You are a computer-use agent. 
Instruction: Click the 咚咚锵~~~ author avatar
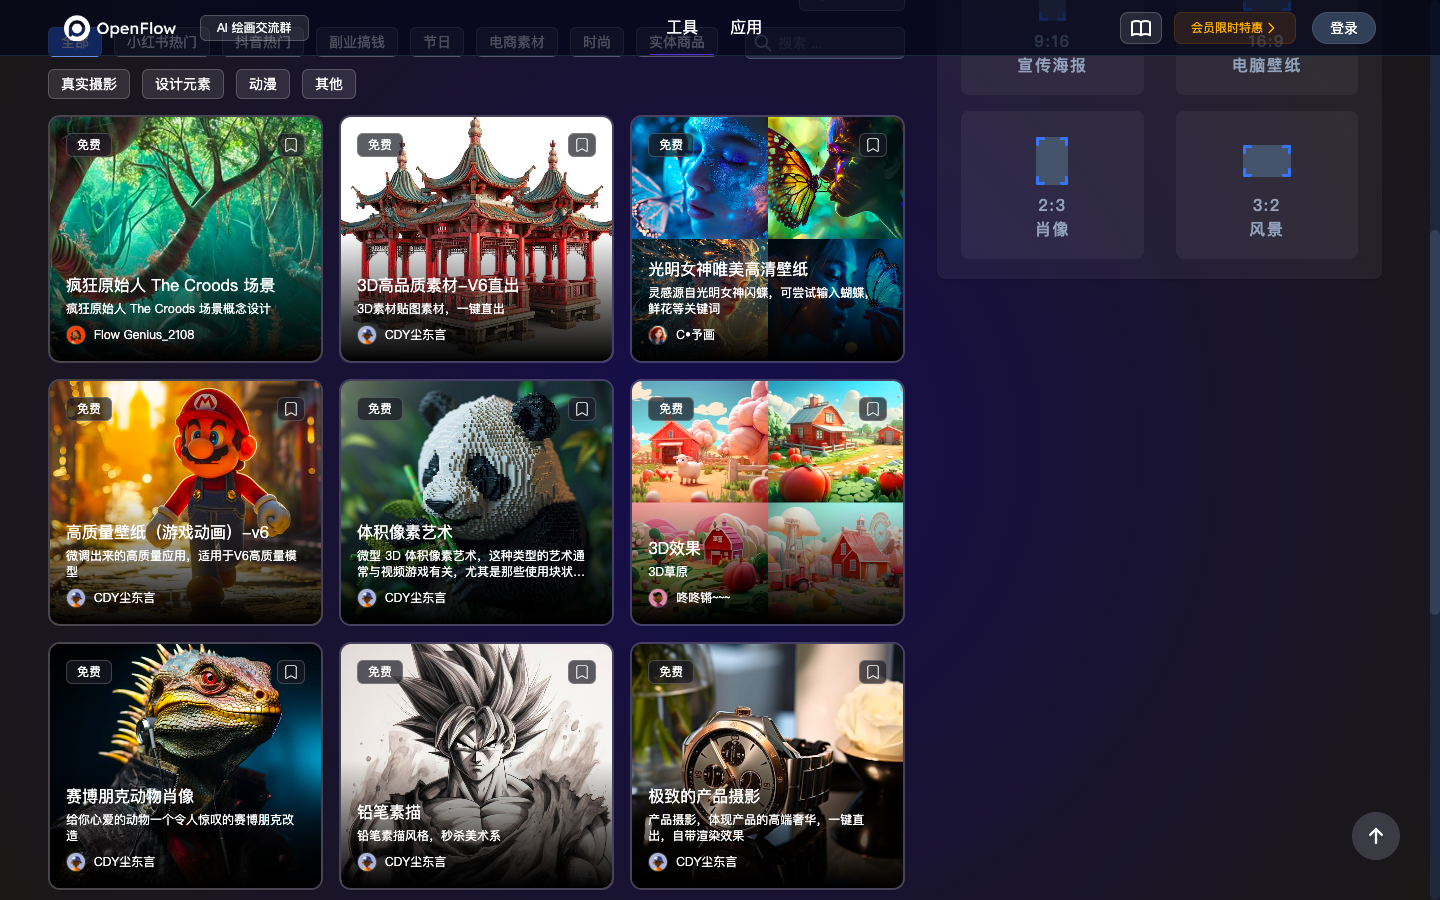pos(658,598)
